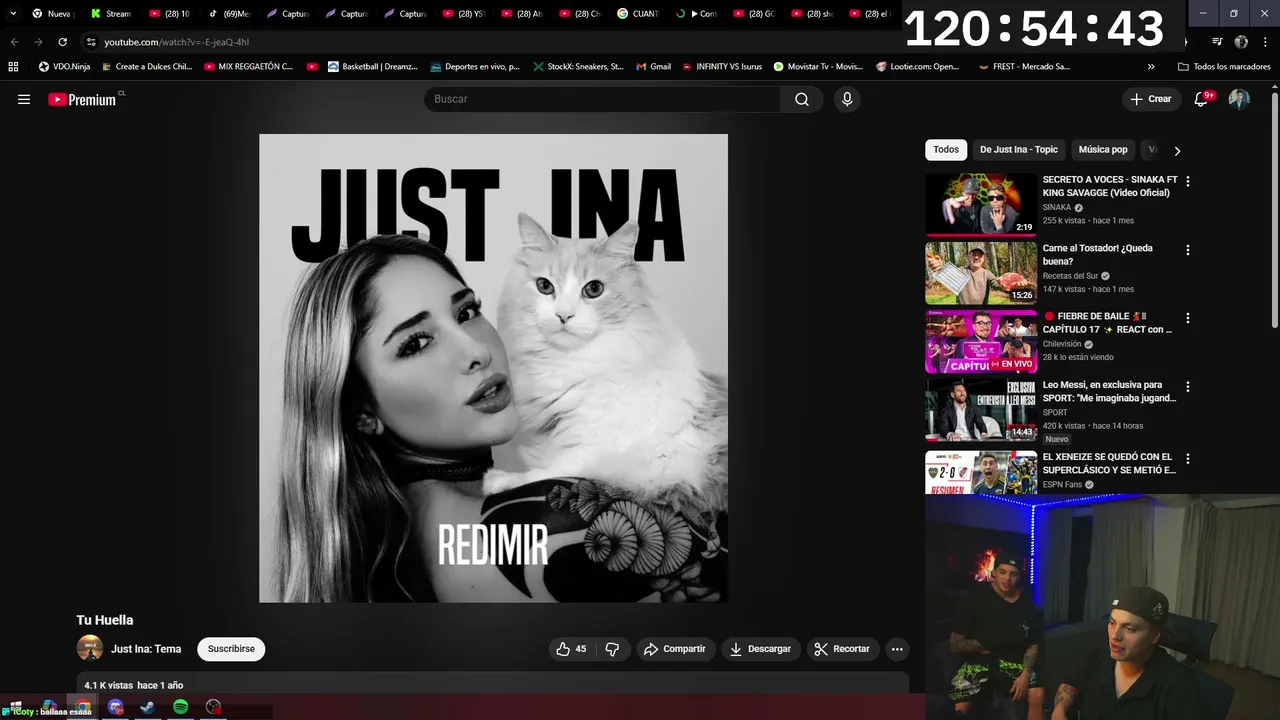Open the Crear menu

point(1151,99)
